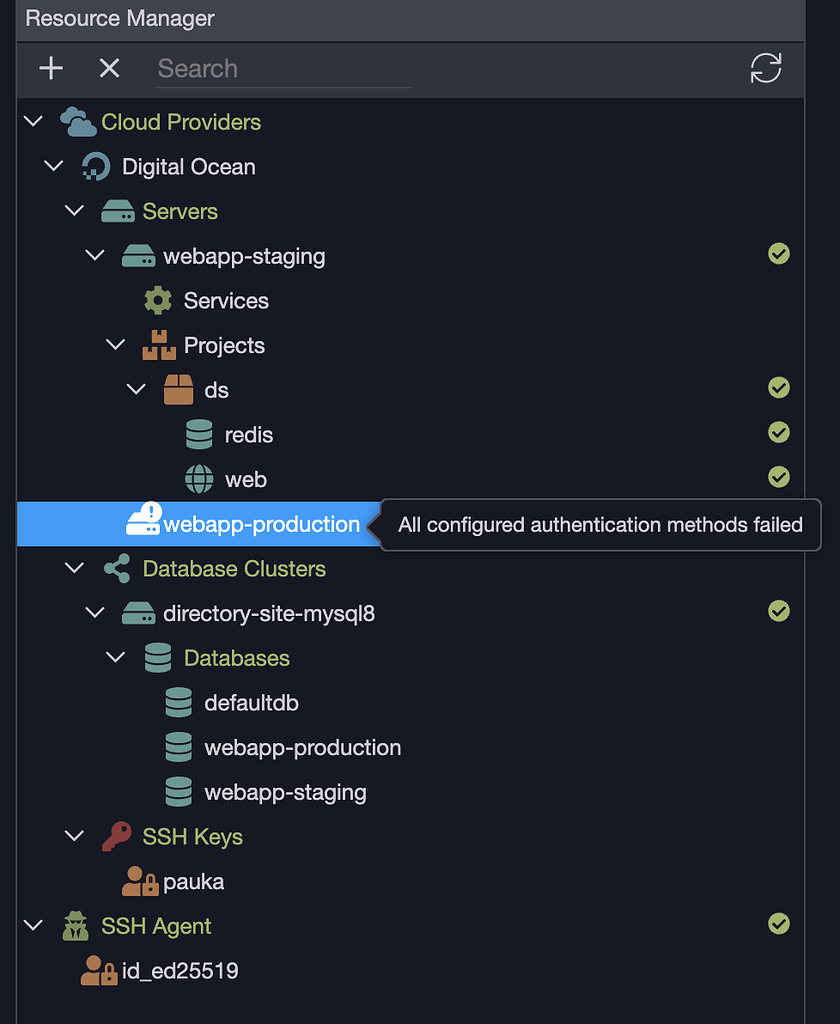Collapse the Database Clusters chevron
Viewport: 840px width, 1024px height.
coord(74,567)
